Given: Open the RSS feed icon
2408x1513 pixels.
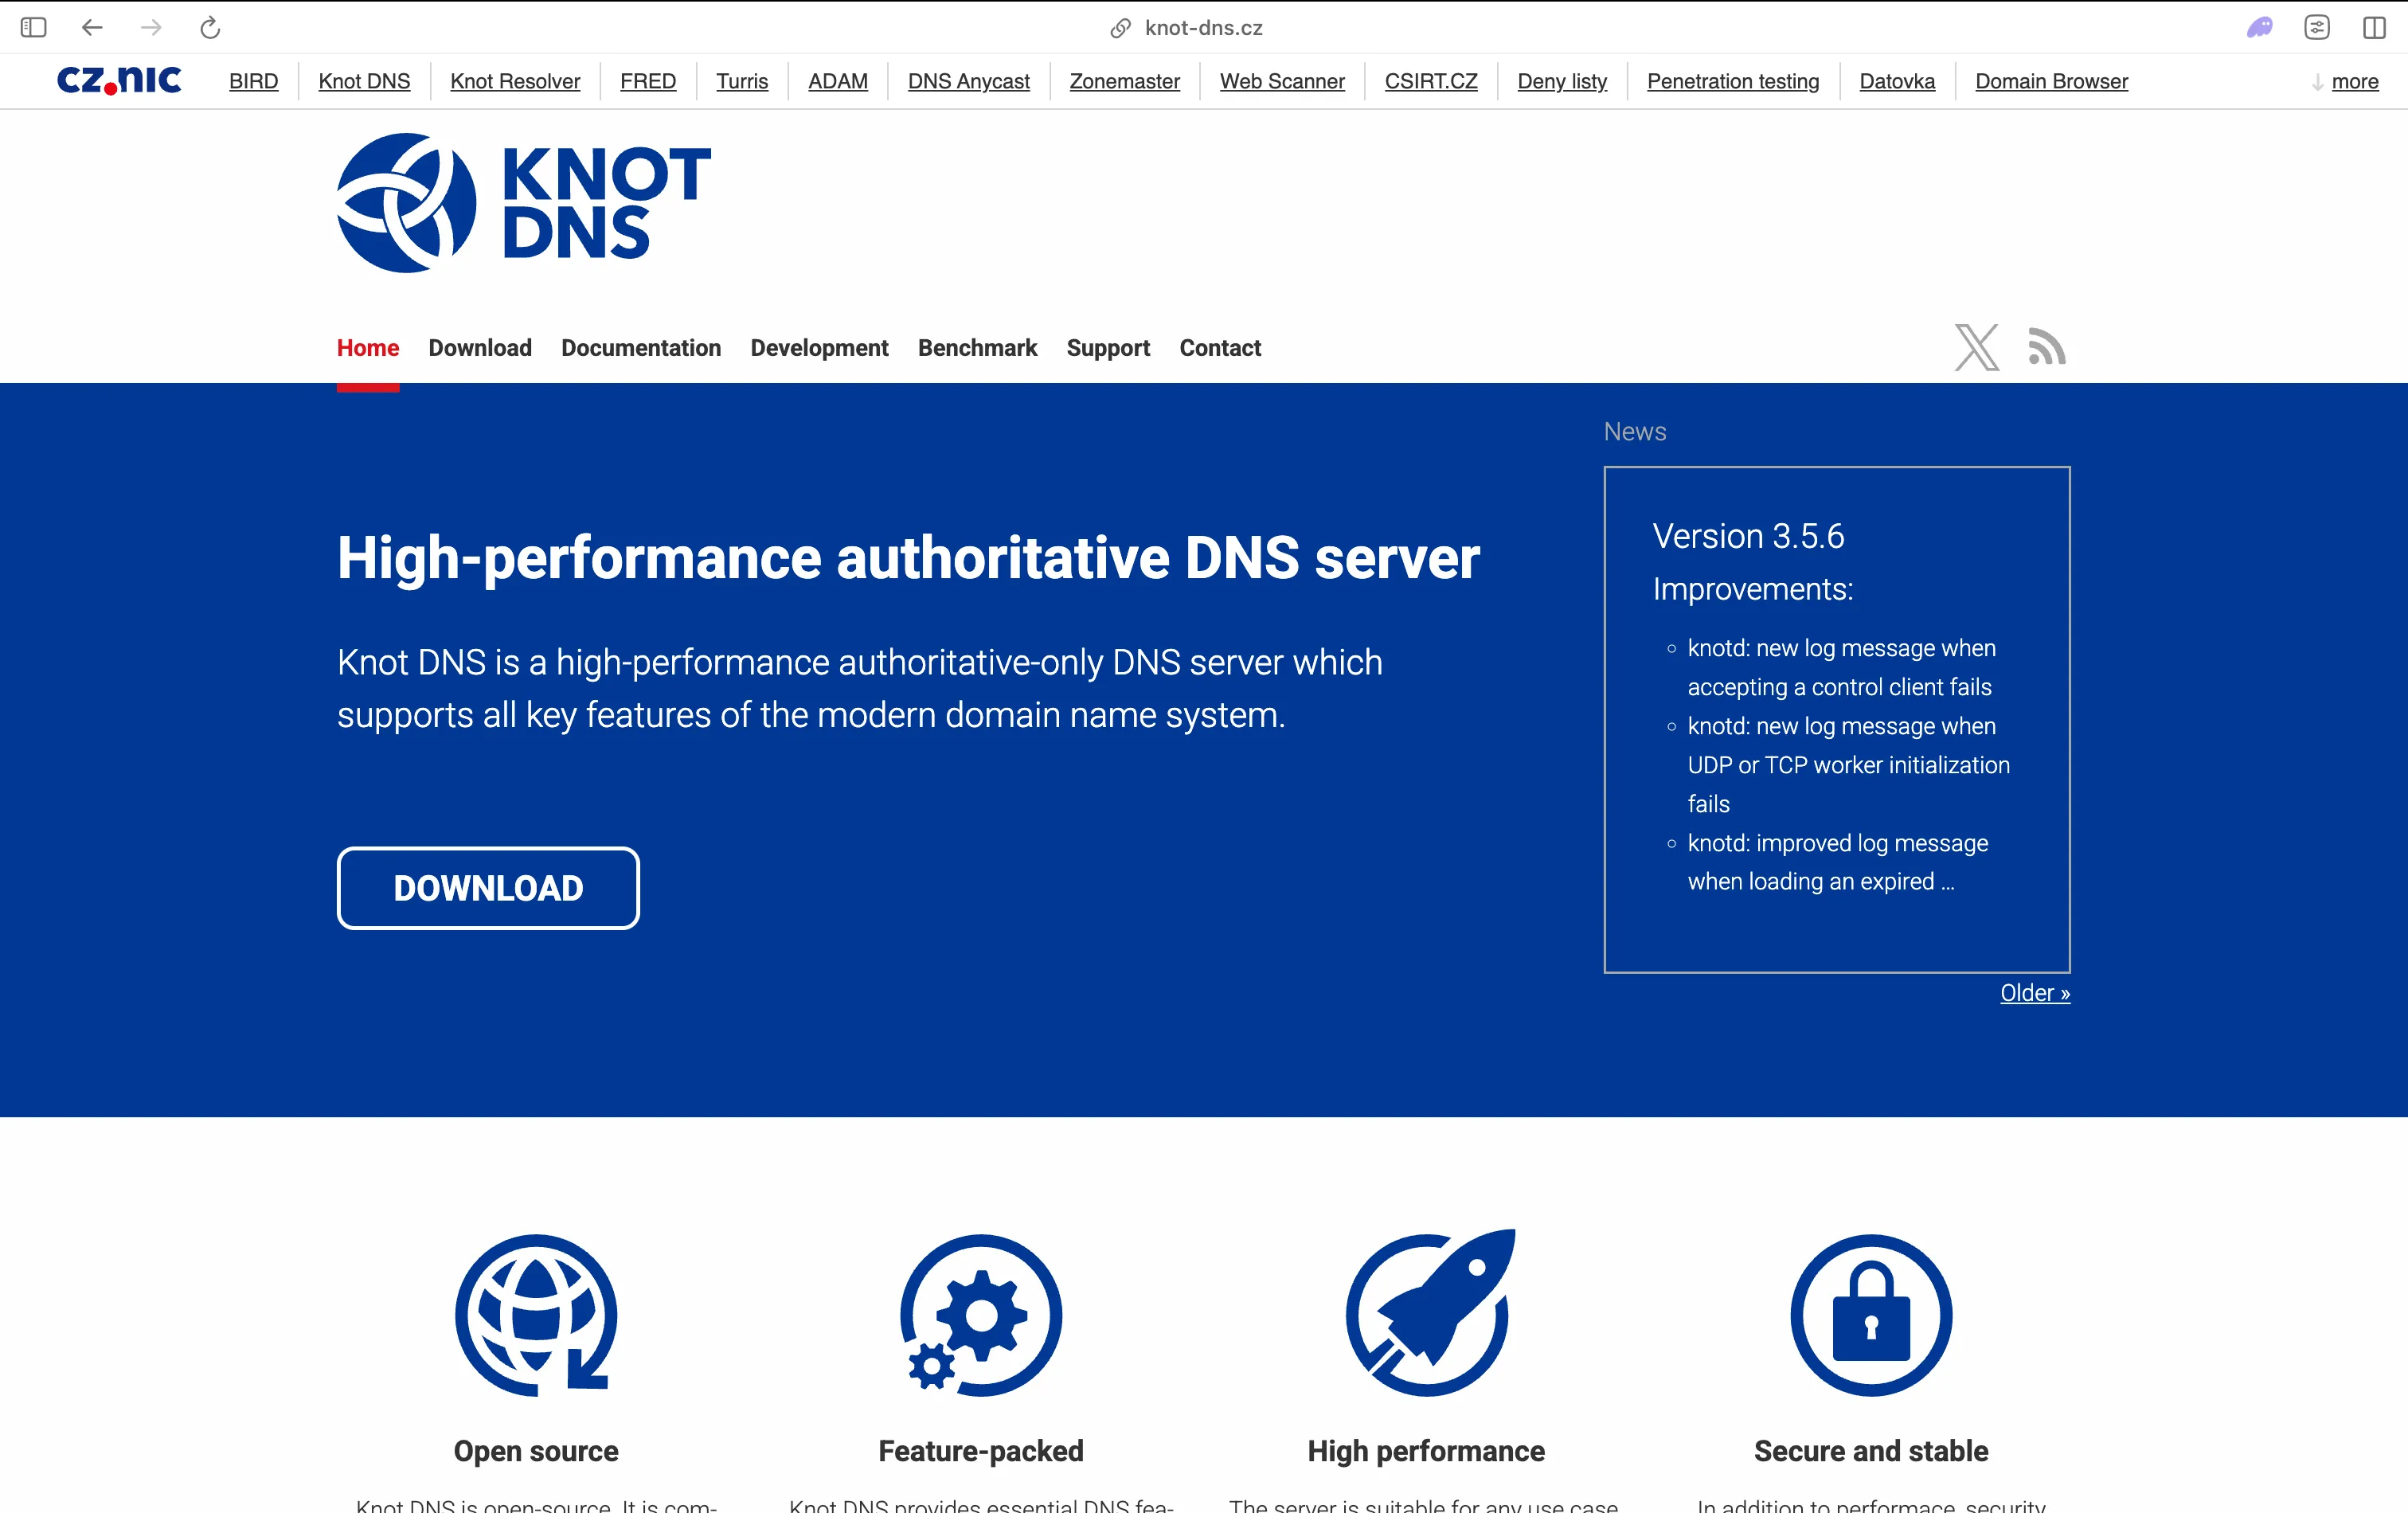Looking at the screenshot, I should click(2047, 347).
